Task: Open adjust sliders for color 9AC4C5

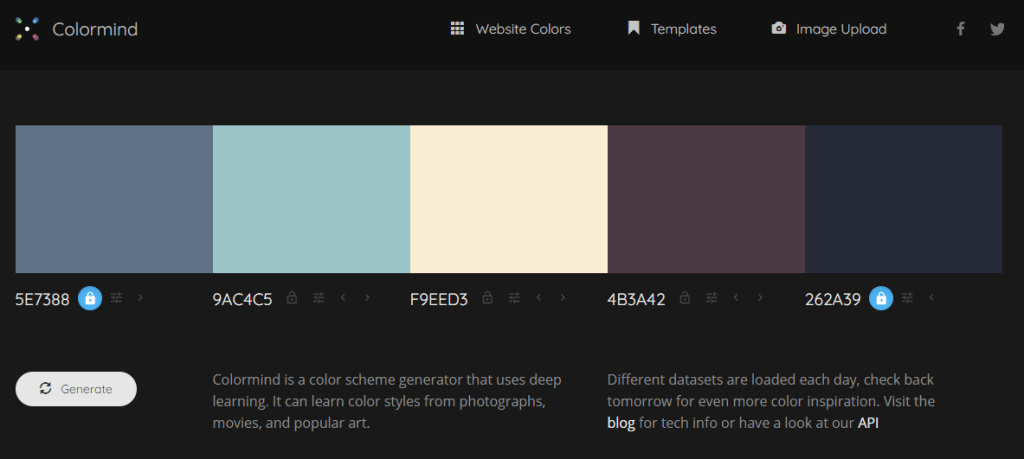Action: [x=319, y=298]
